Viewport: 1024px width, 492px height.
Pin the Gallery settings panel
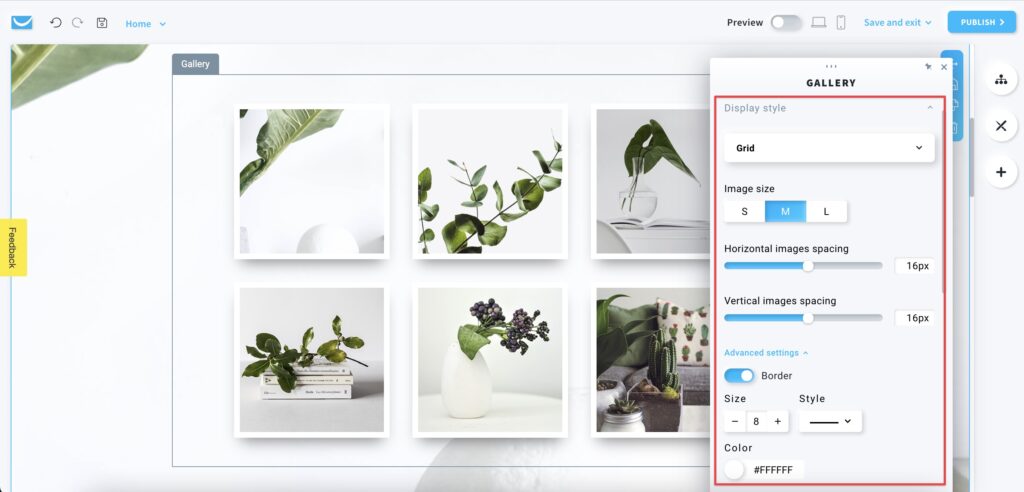tap(928, 67)
